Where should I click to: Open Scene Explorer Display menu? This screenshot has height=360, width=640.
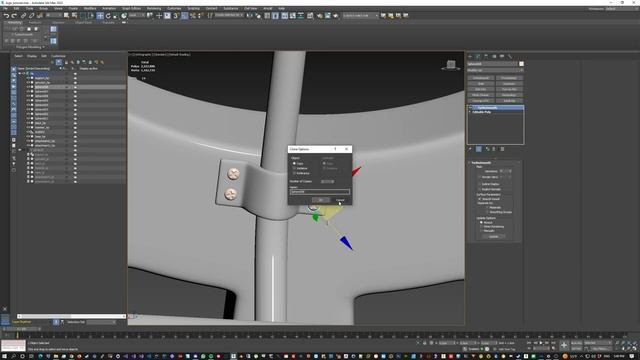(32, 56)
